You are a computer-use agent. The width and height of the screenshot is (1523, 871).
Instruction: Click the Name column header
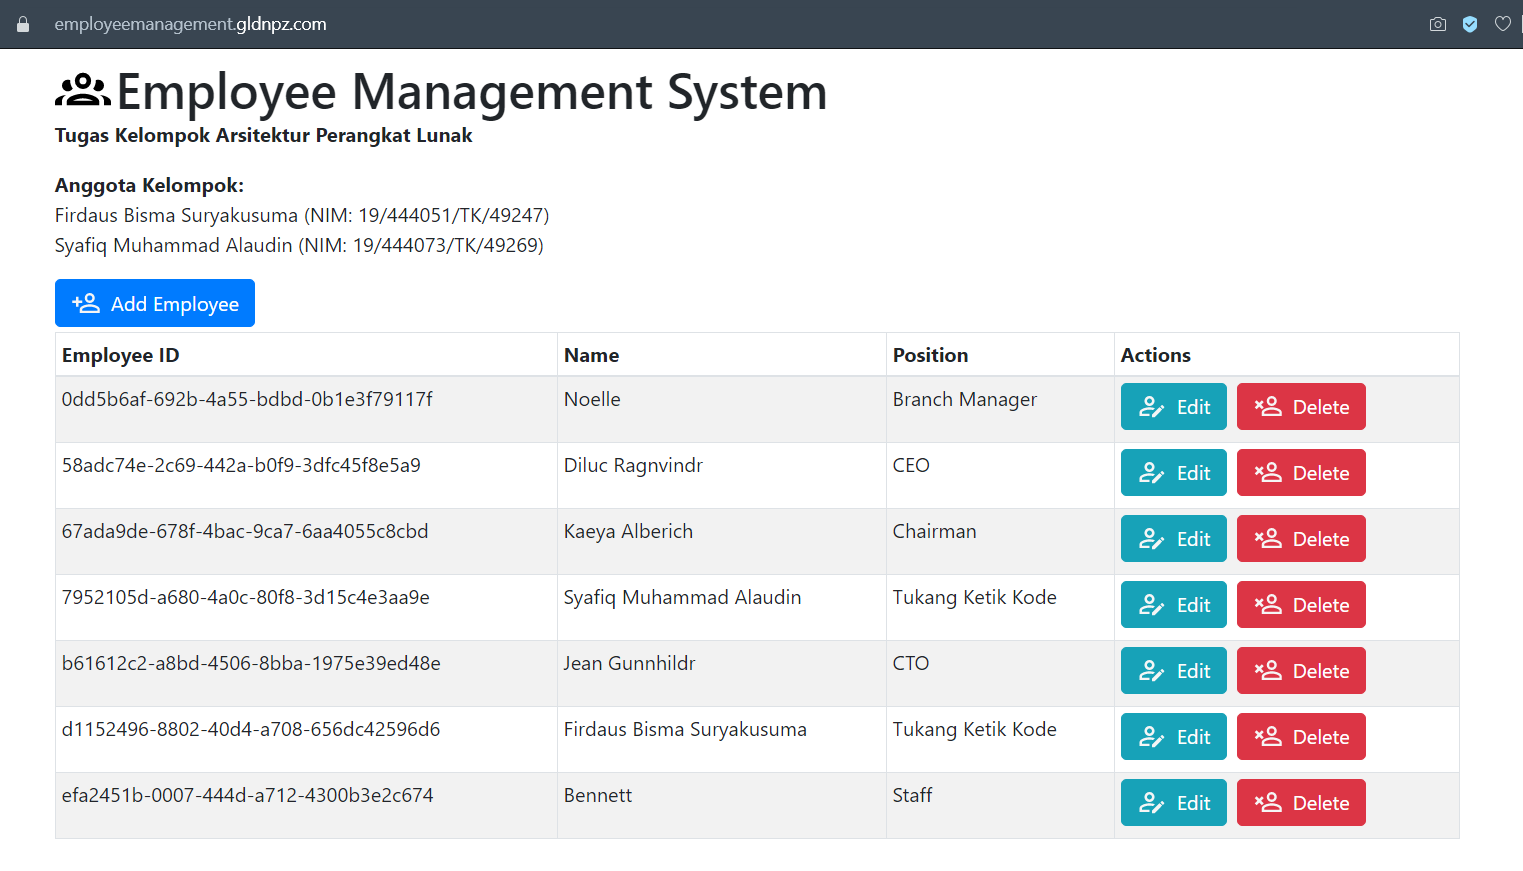(x=591, y=354)
